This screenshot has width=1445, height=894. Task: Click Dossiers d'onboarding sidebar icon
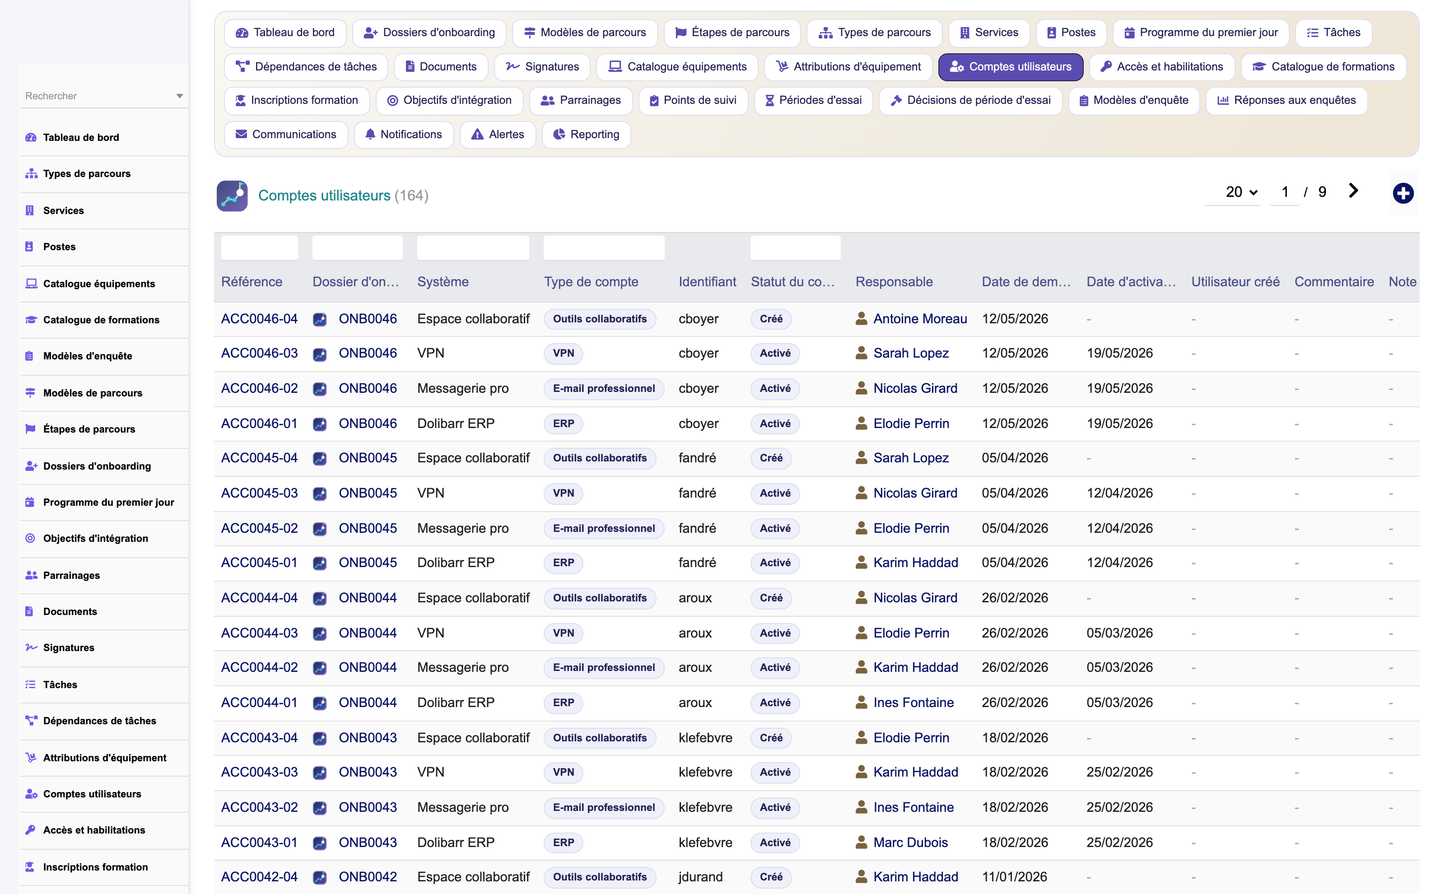[x=31, y=466]
